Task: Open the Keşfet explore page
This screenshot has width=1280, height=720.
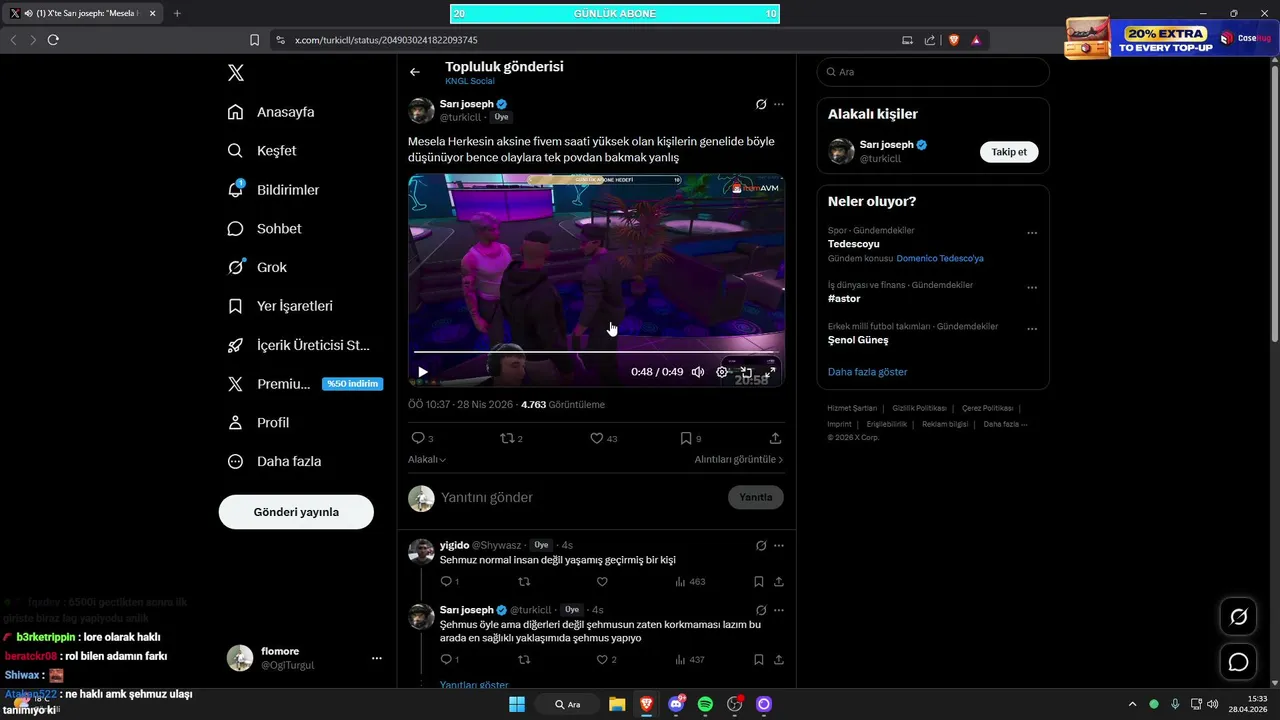Action: click(x=262, y=151)
